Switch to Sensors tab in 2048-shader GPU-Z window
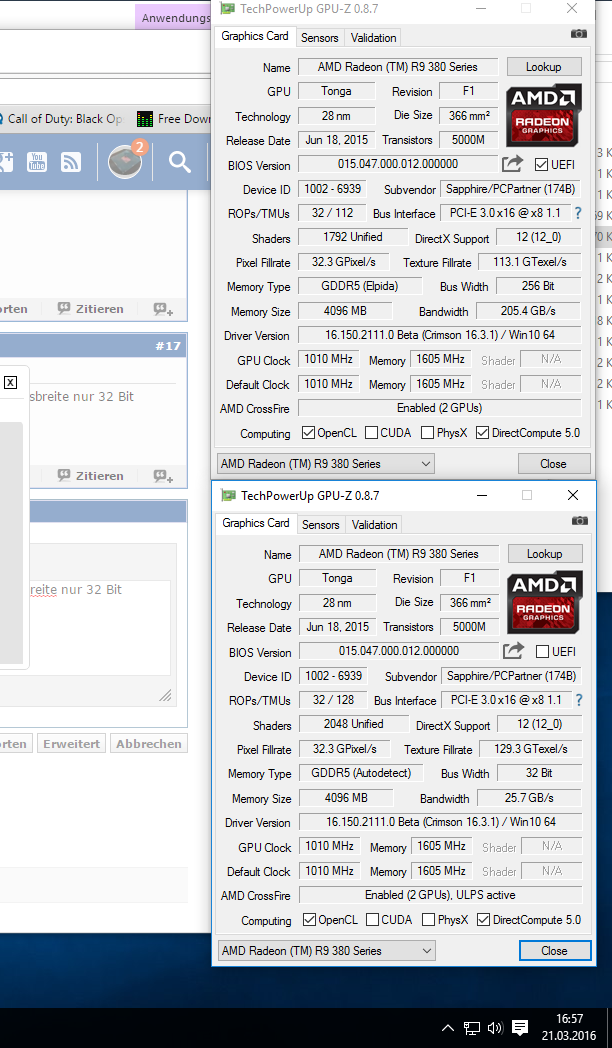Screen dimensions: 612x1048 321,525
